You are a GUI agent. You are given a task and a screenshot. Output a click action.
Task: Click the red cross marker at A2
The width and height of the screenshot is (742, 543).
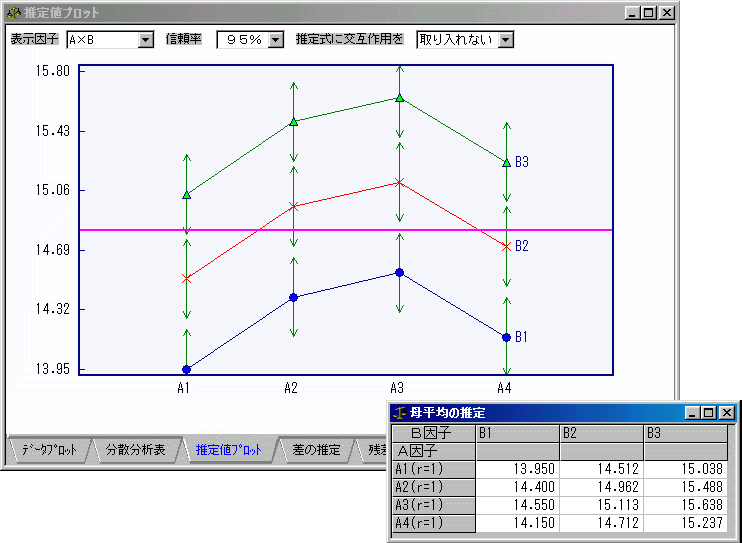(x=293, y=206)
